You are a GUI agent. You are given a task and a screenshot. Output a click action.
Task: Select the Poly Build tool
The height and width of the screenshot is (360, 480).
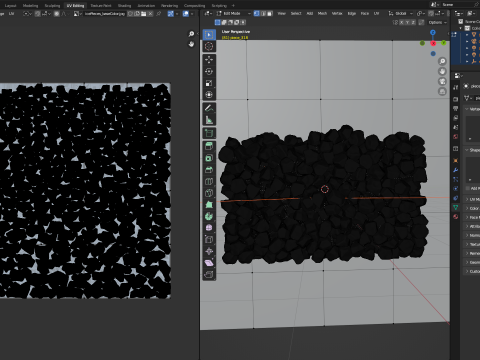click(x=209, y=204)
